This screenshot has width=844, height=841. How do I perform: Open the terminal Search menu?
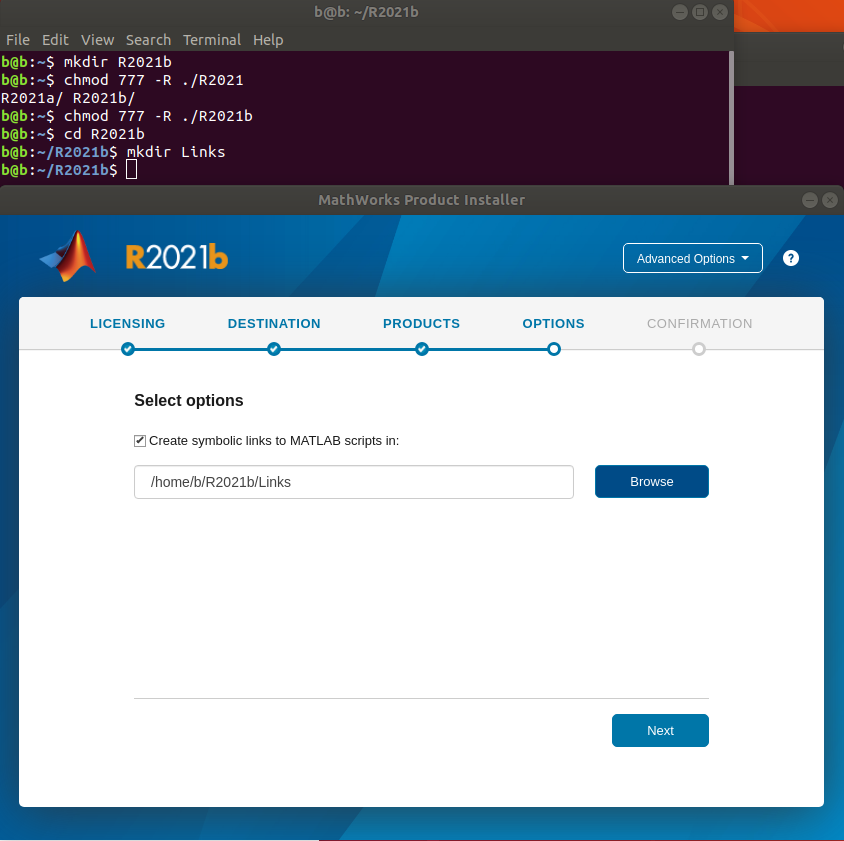(x=149, y=40)
